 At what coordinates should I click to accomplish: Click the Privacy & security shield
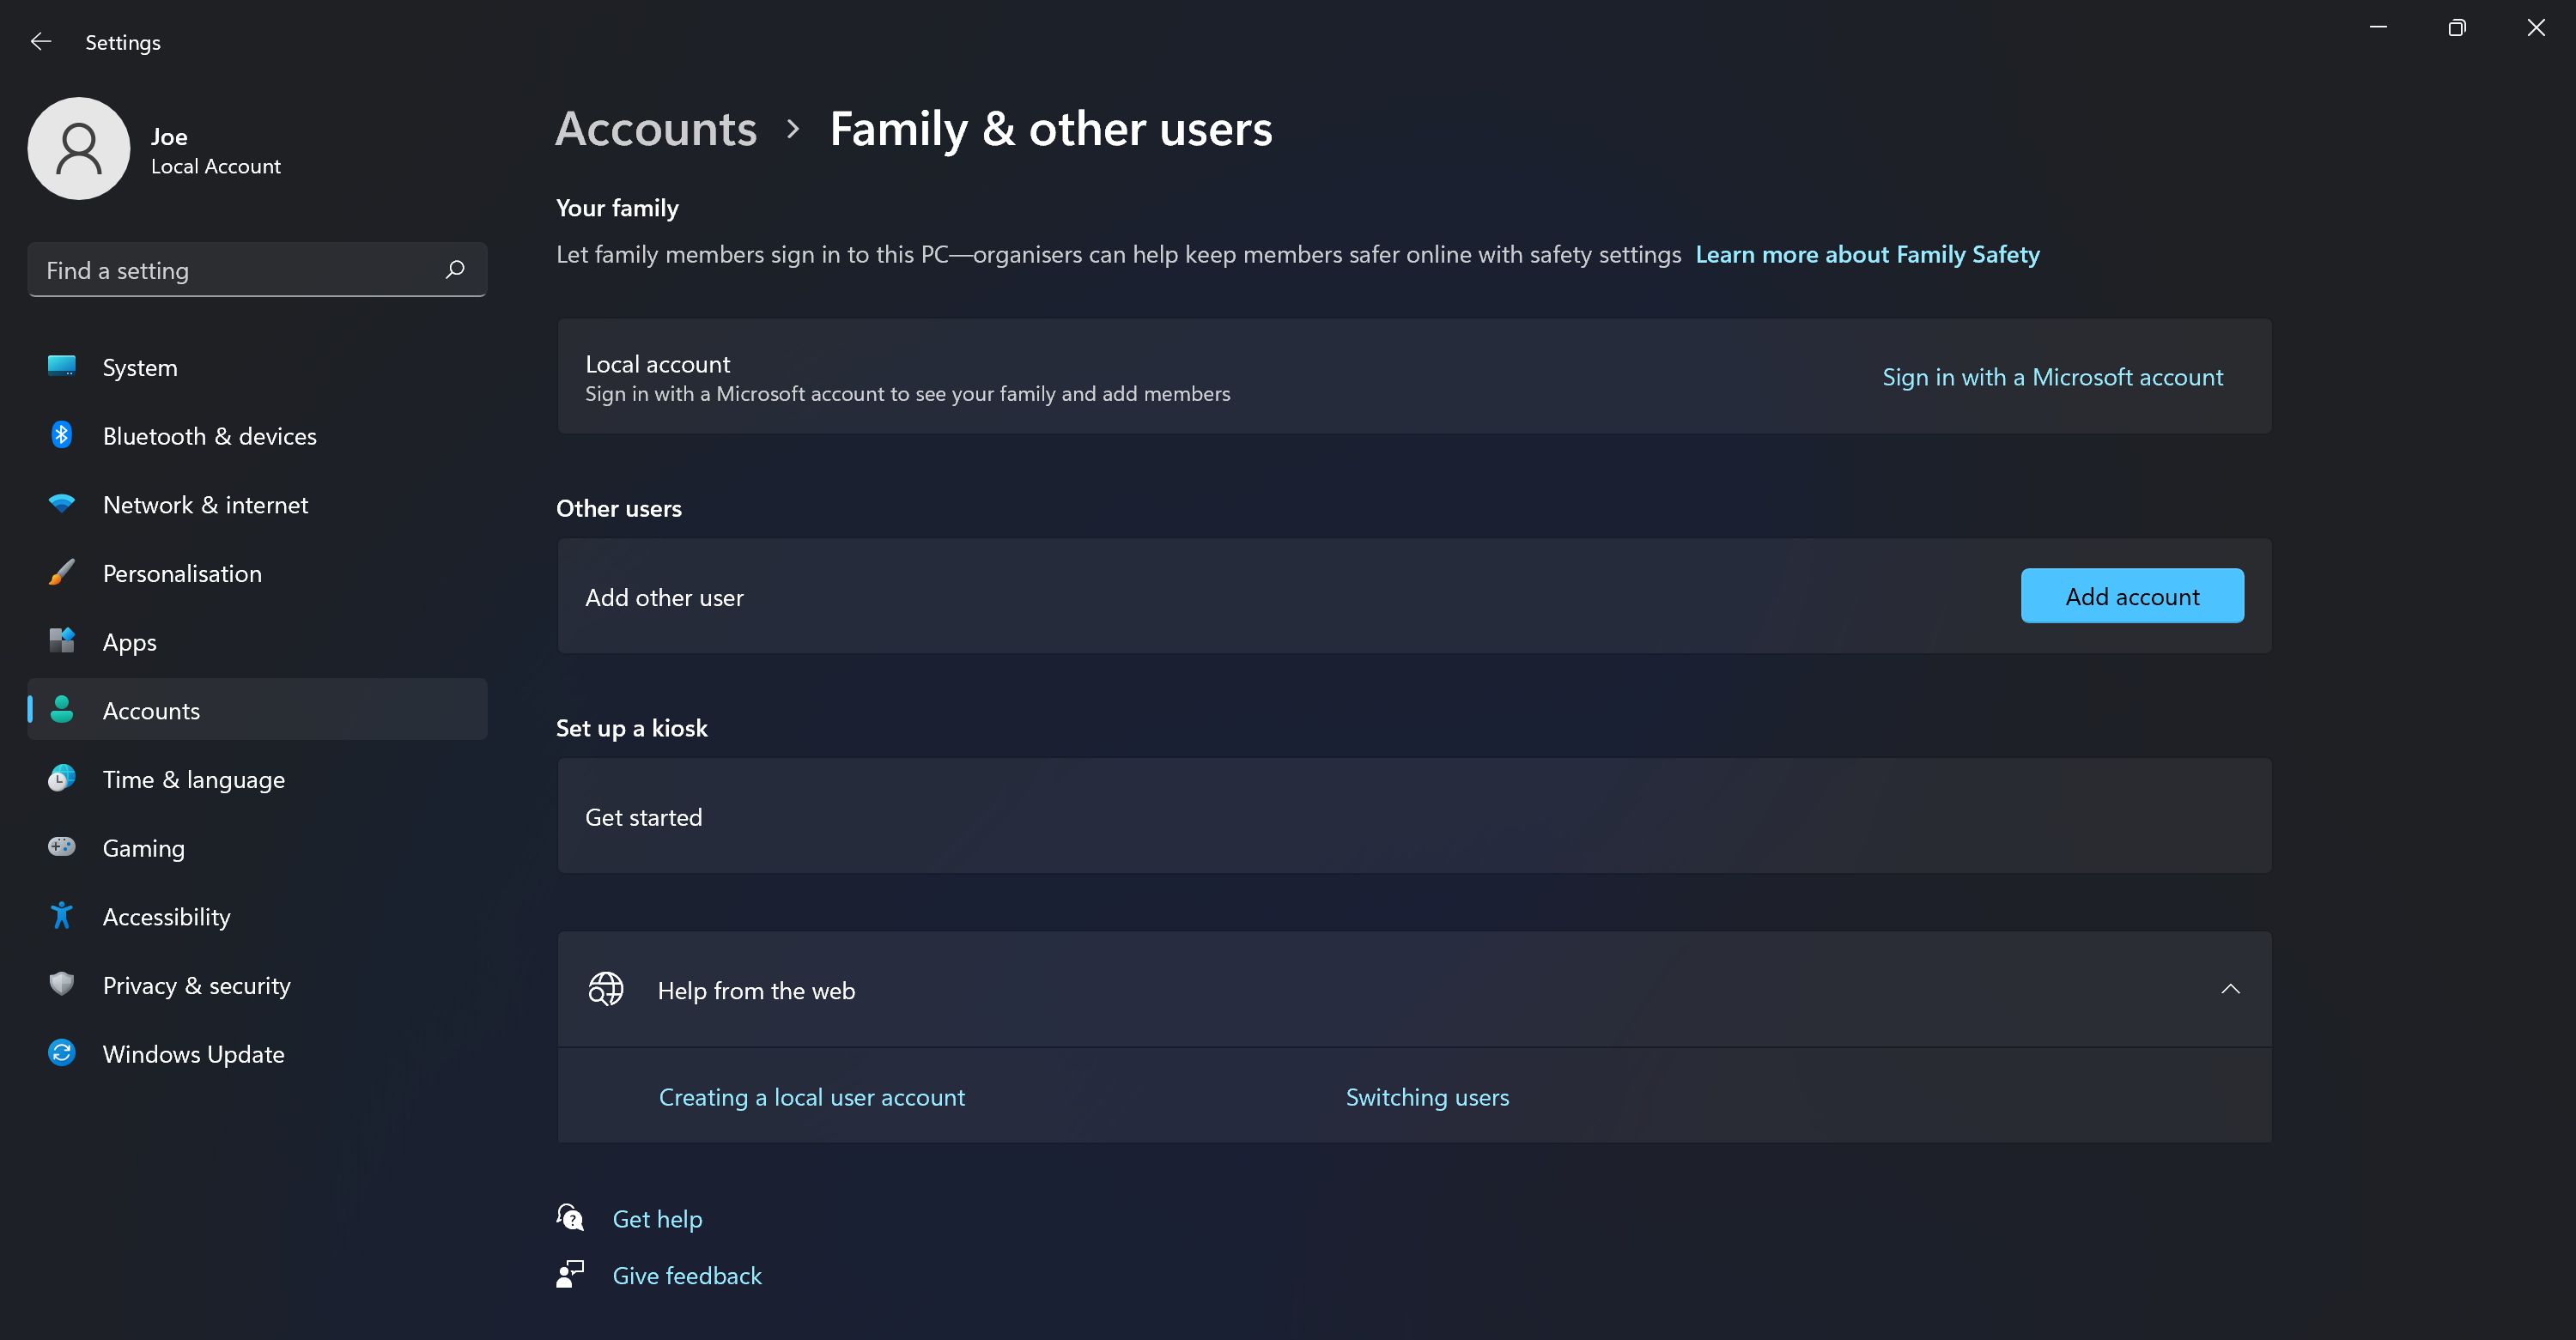point(62,984)
